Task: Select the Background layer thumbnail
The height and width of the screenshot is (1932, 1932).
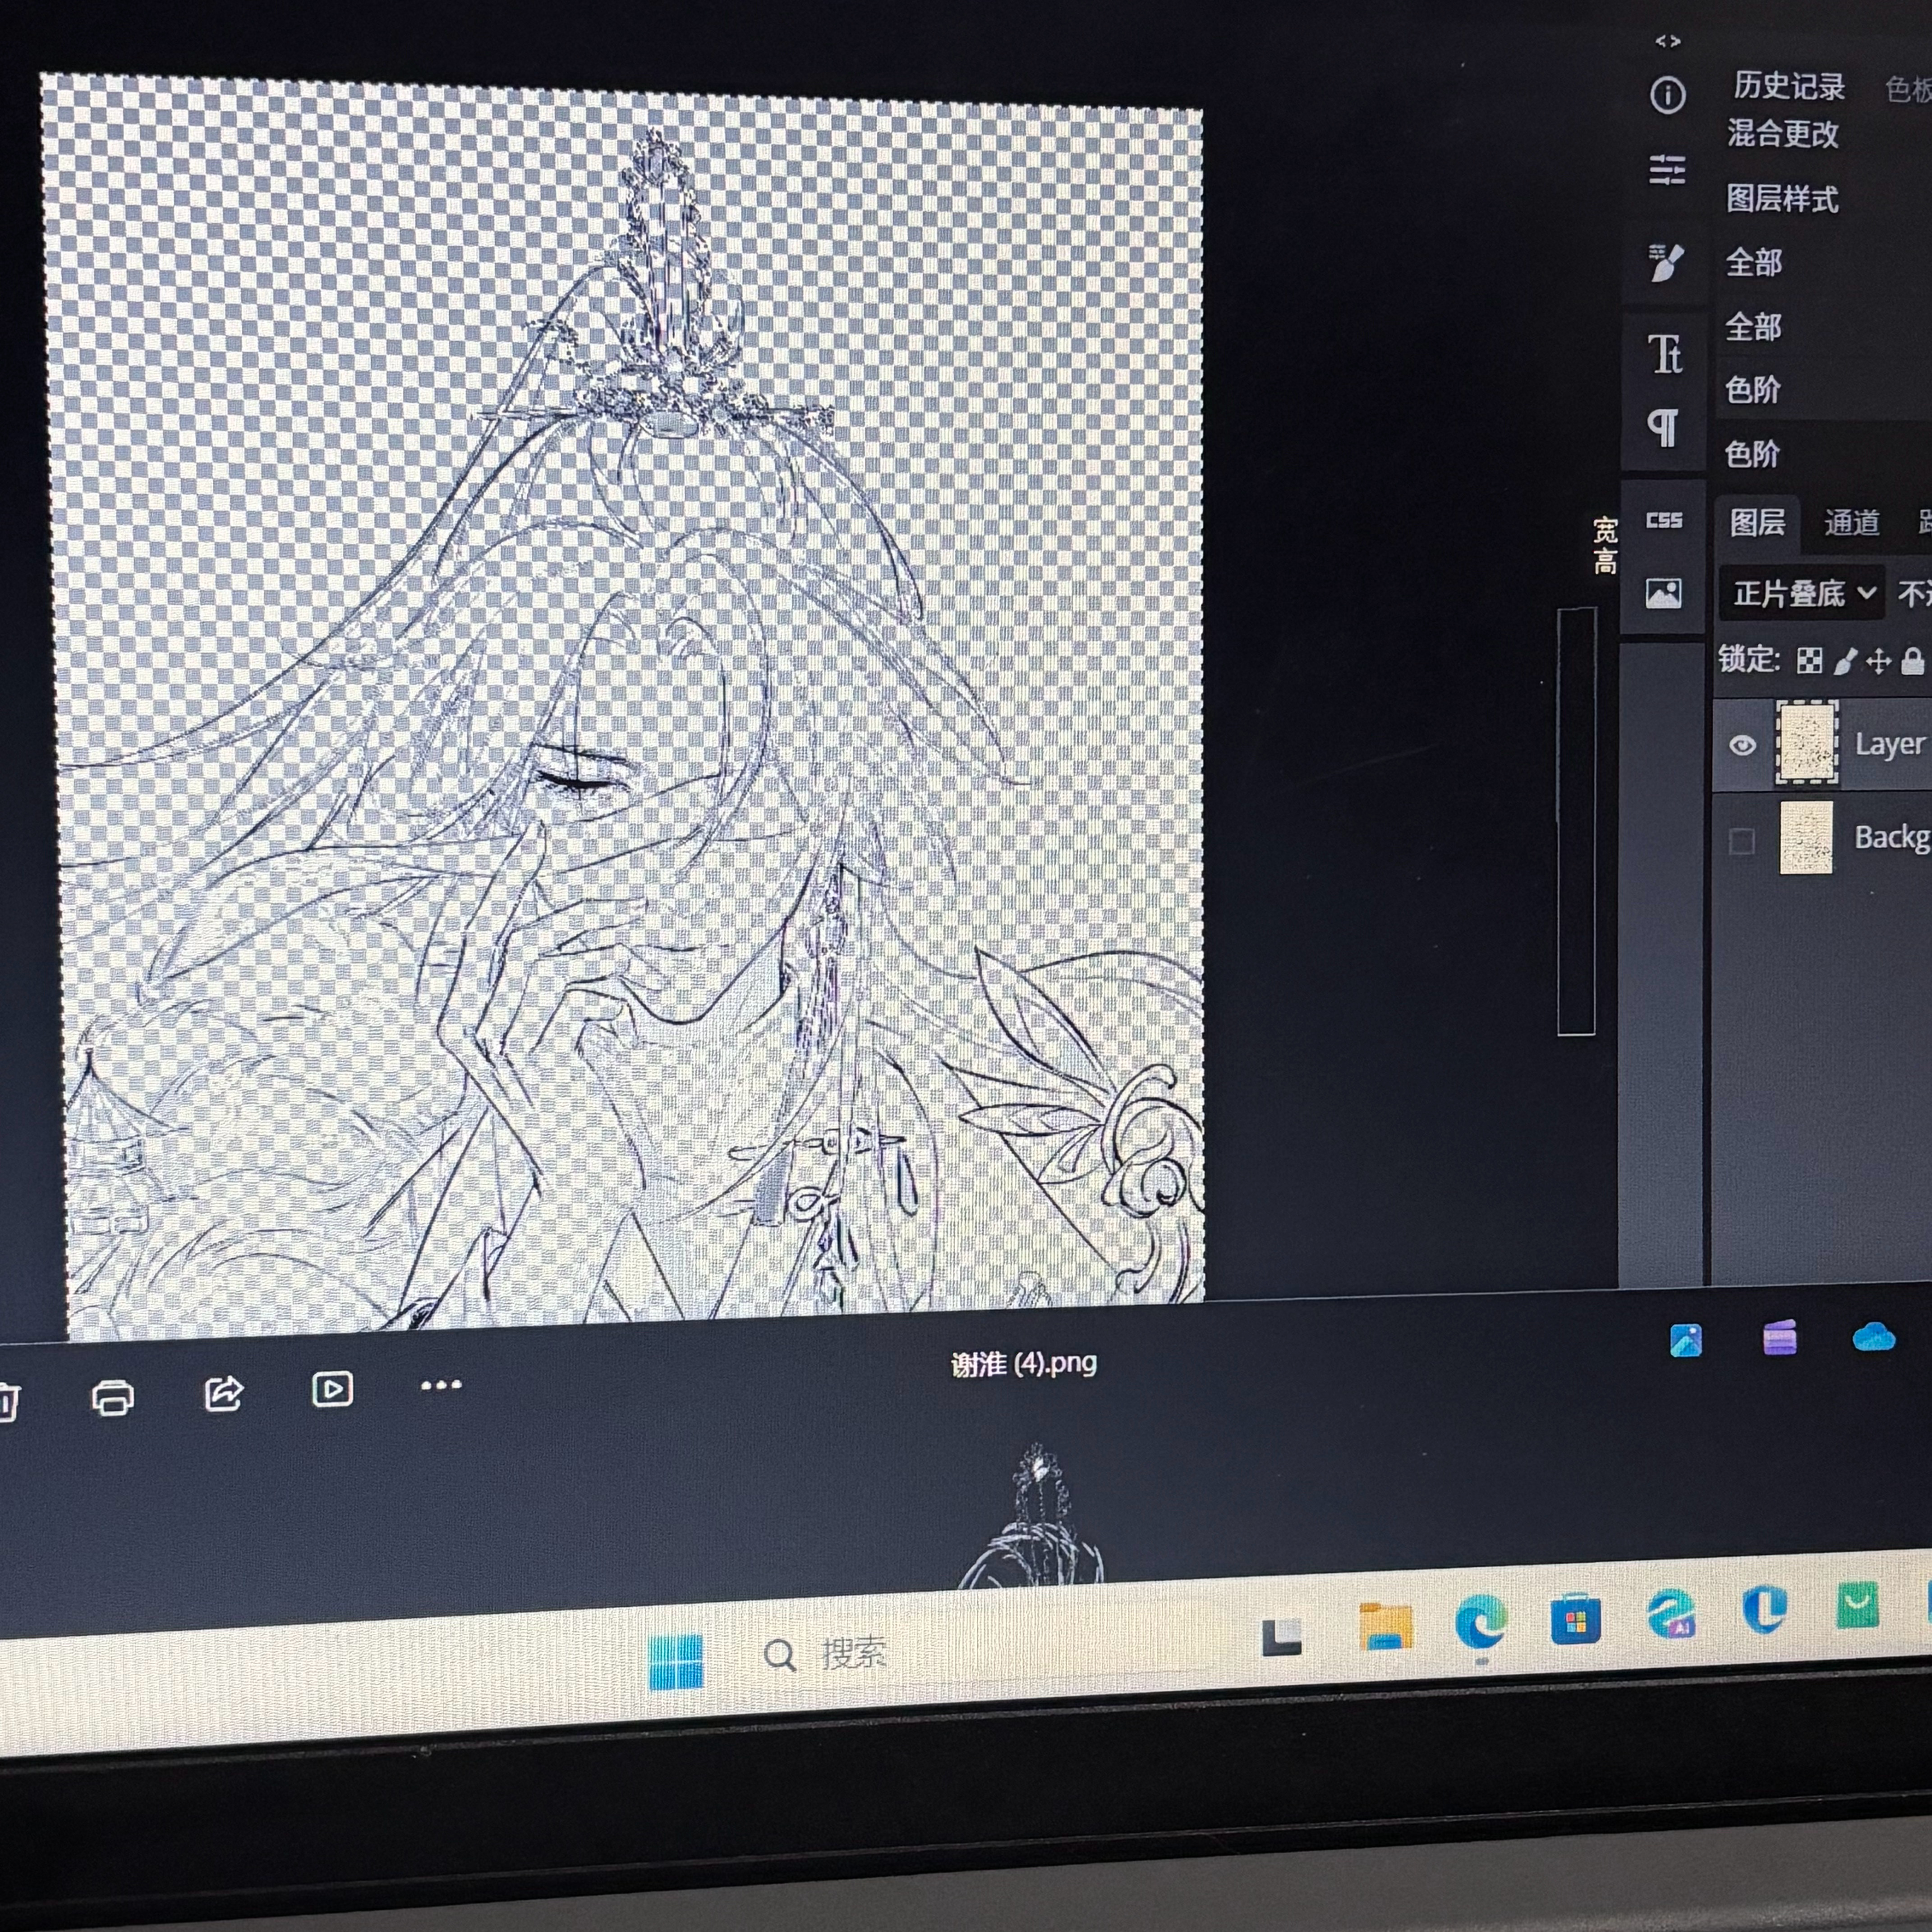Action: [x=1806, y=837]
